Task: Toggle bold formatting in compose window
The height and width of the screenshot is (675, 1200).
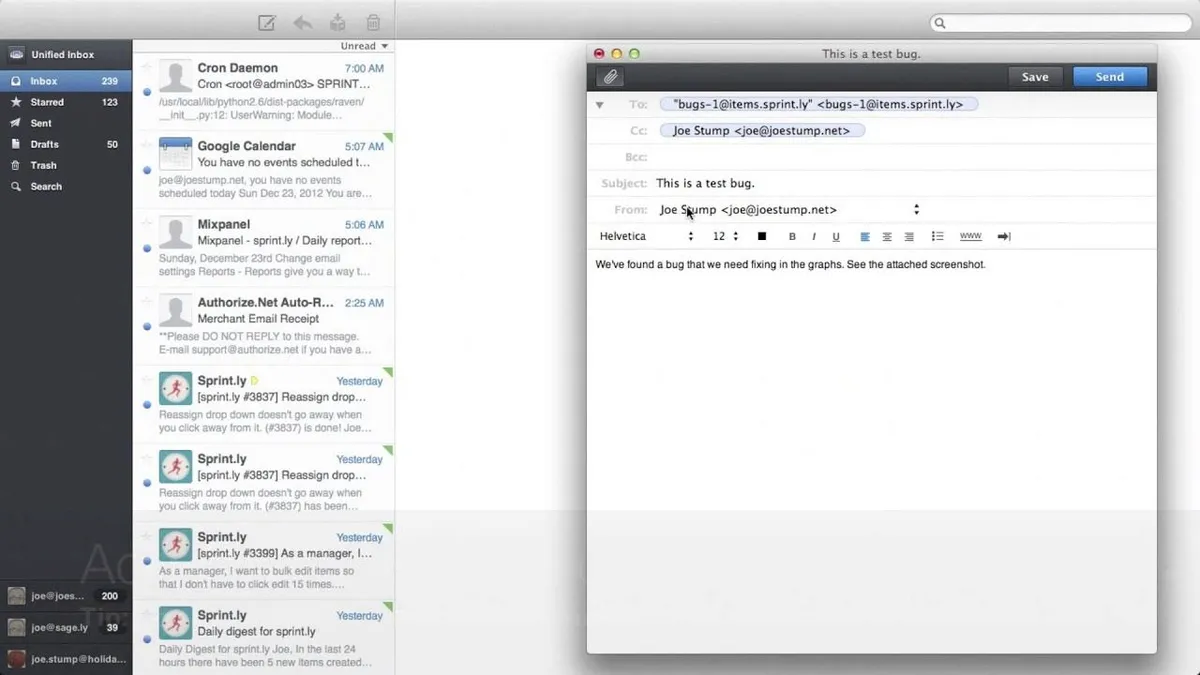Action: (792, 237)
